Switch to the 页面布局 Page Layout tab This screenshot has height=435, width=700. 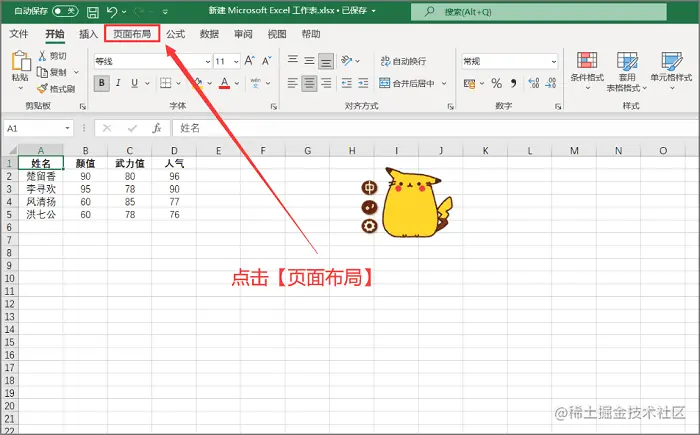pos(132,34)
